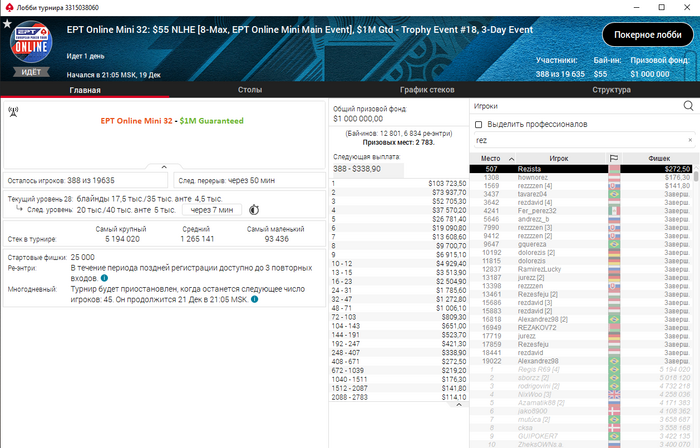
Task: Click the 1st place payout $103 723,50
Action: pos(447,183)
